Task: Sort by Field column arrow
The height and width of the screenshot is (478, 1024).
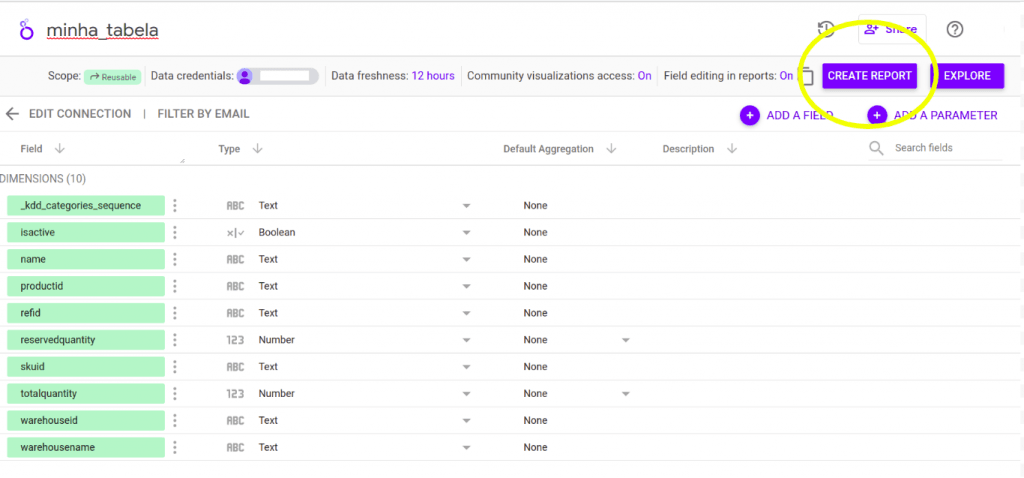Action: coord(60,149)
